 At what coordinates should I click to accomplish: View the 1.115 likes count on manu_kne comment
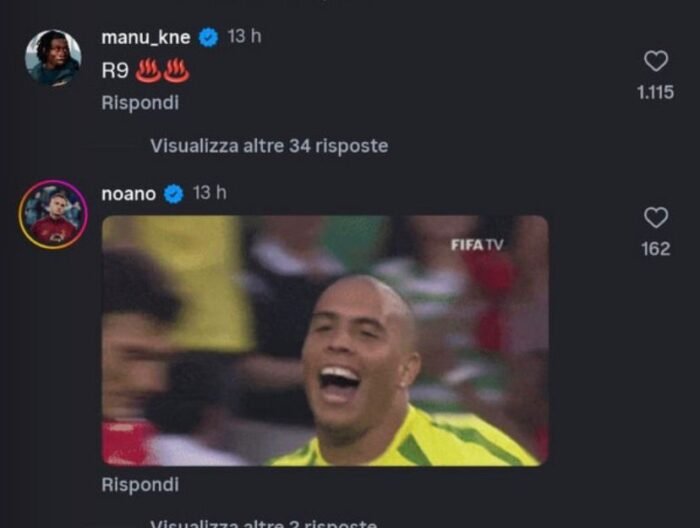click(x=655, y=92)
